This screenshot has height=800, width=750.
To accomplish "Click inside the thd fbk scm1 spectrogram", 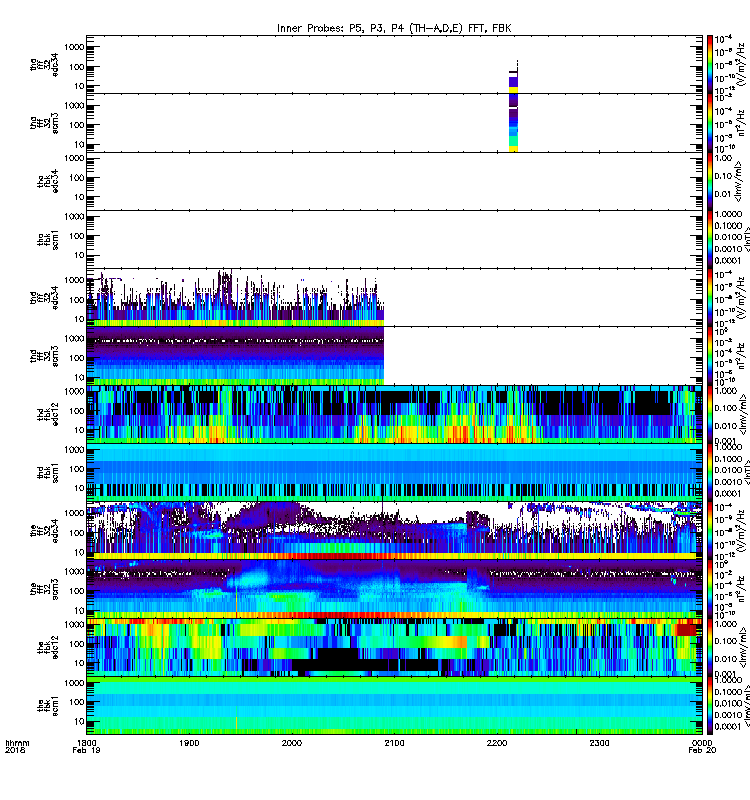I will tap(394, 472).
